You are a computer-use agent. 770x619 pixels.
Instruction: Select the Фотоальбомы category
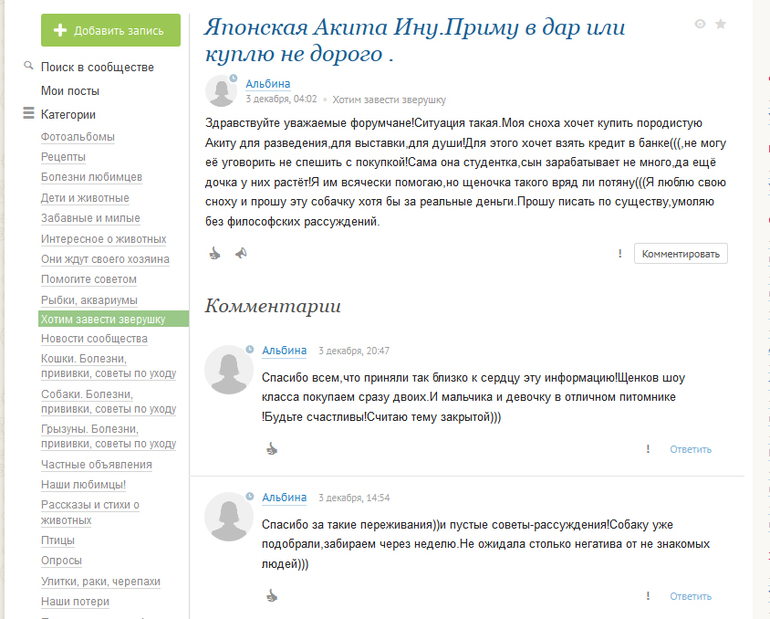point(78,137)
